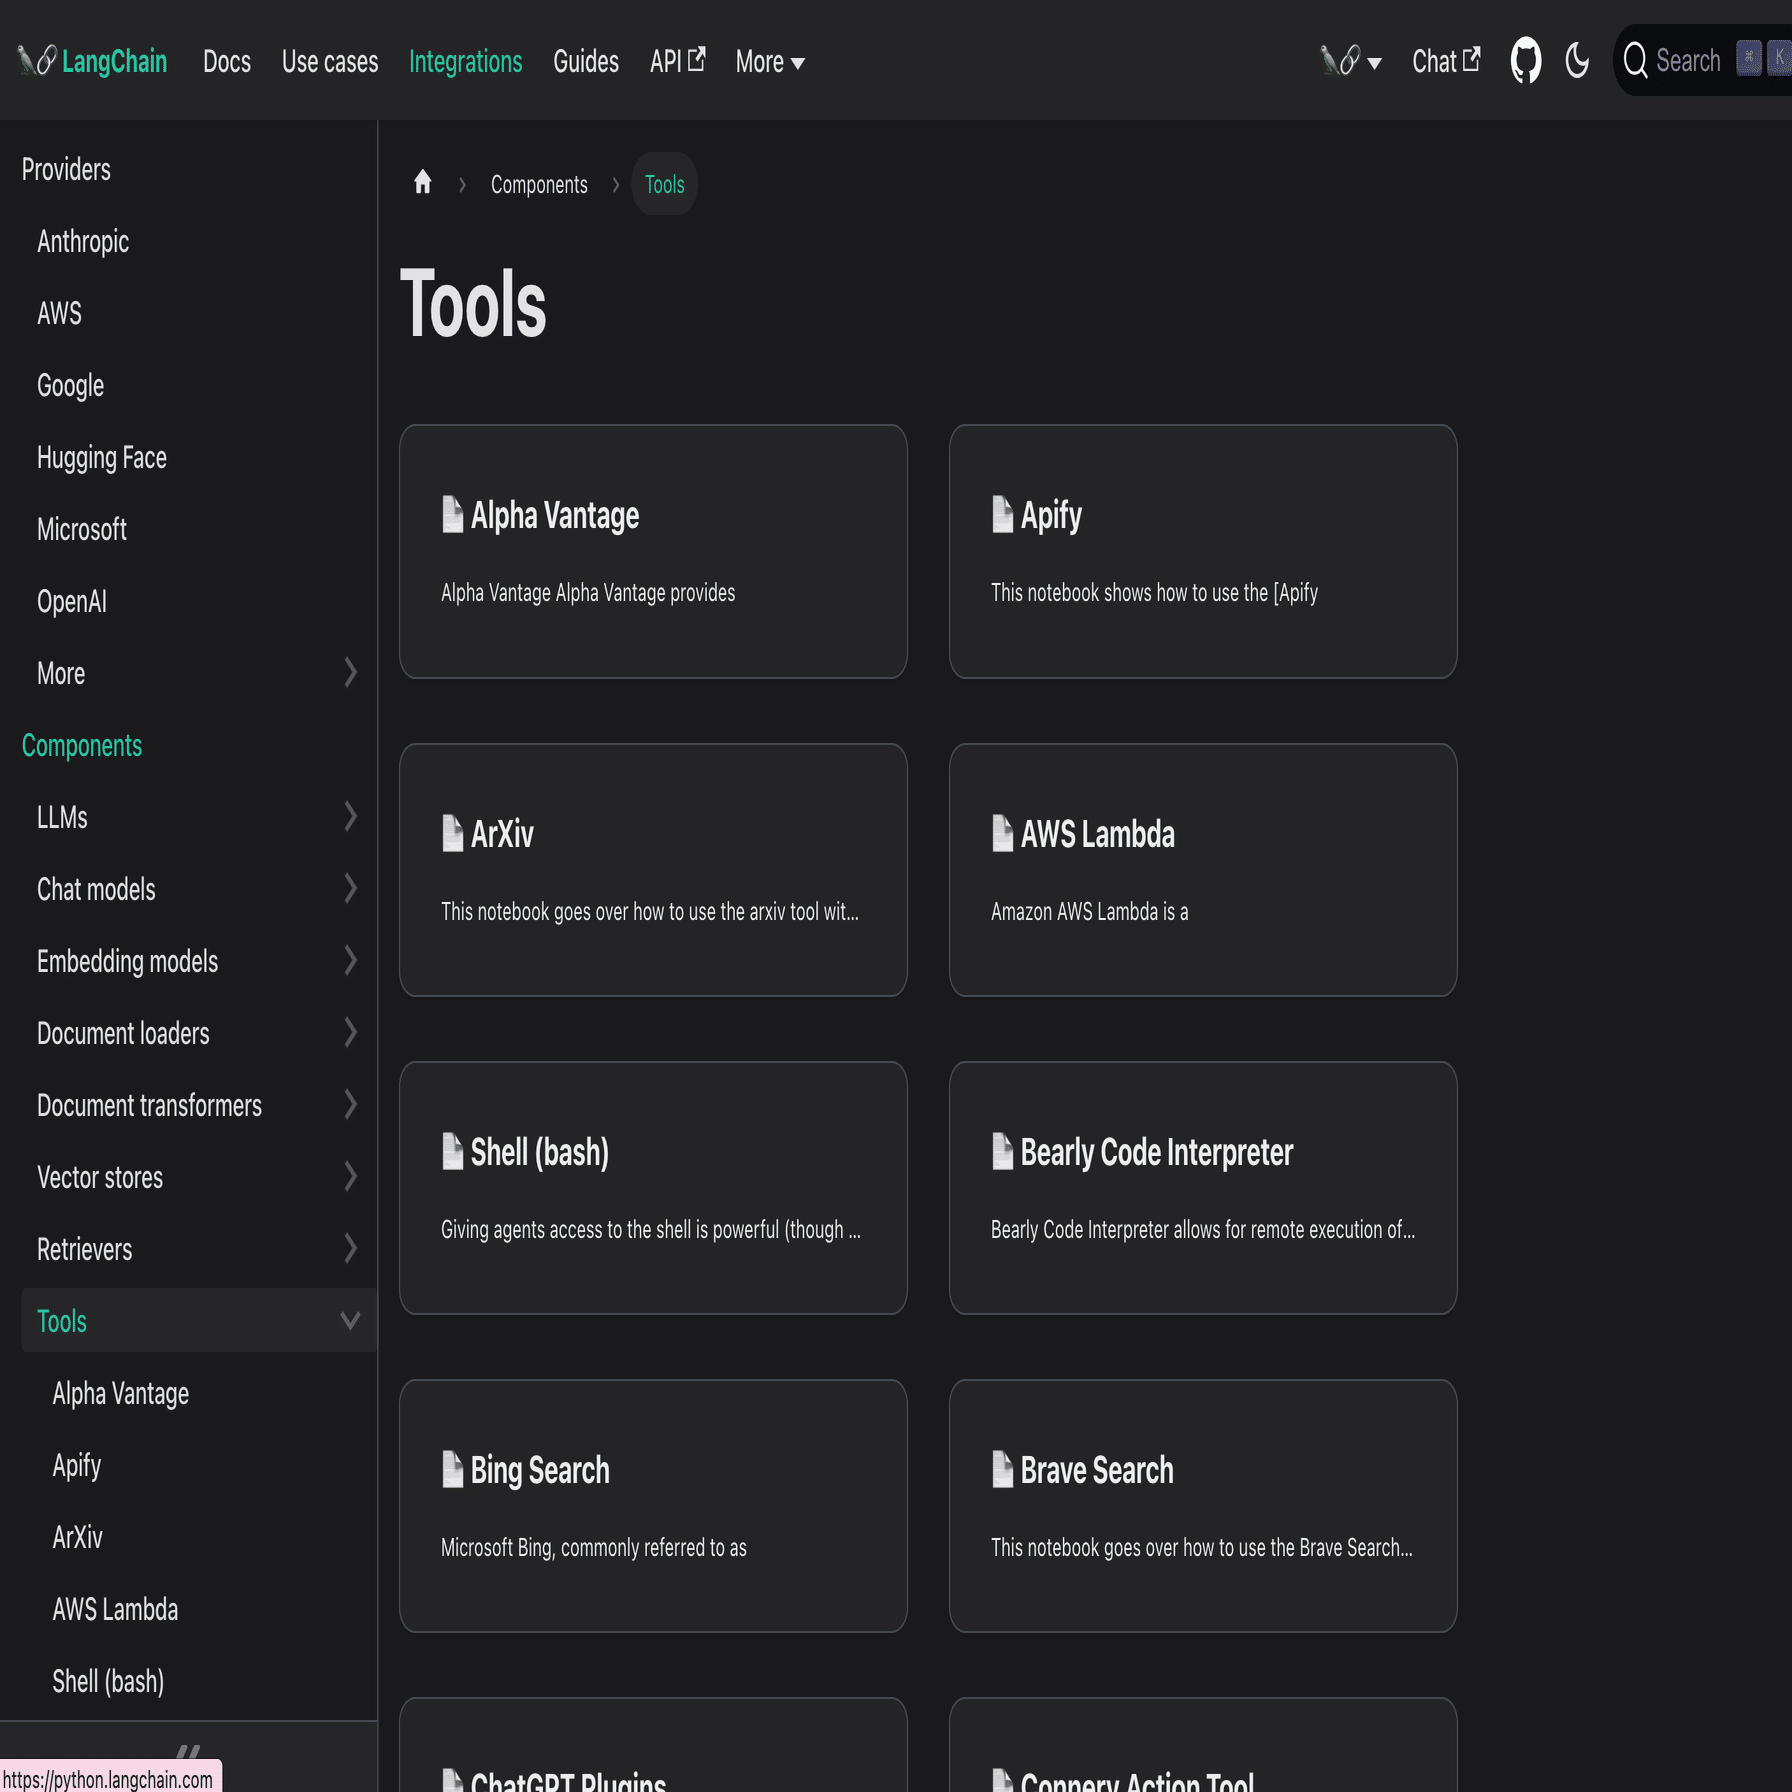
Task: Open the ArXiv tool card title
Action: coord(502,834)
